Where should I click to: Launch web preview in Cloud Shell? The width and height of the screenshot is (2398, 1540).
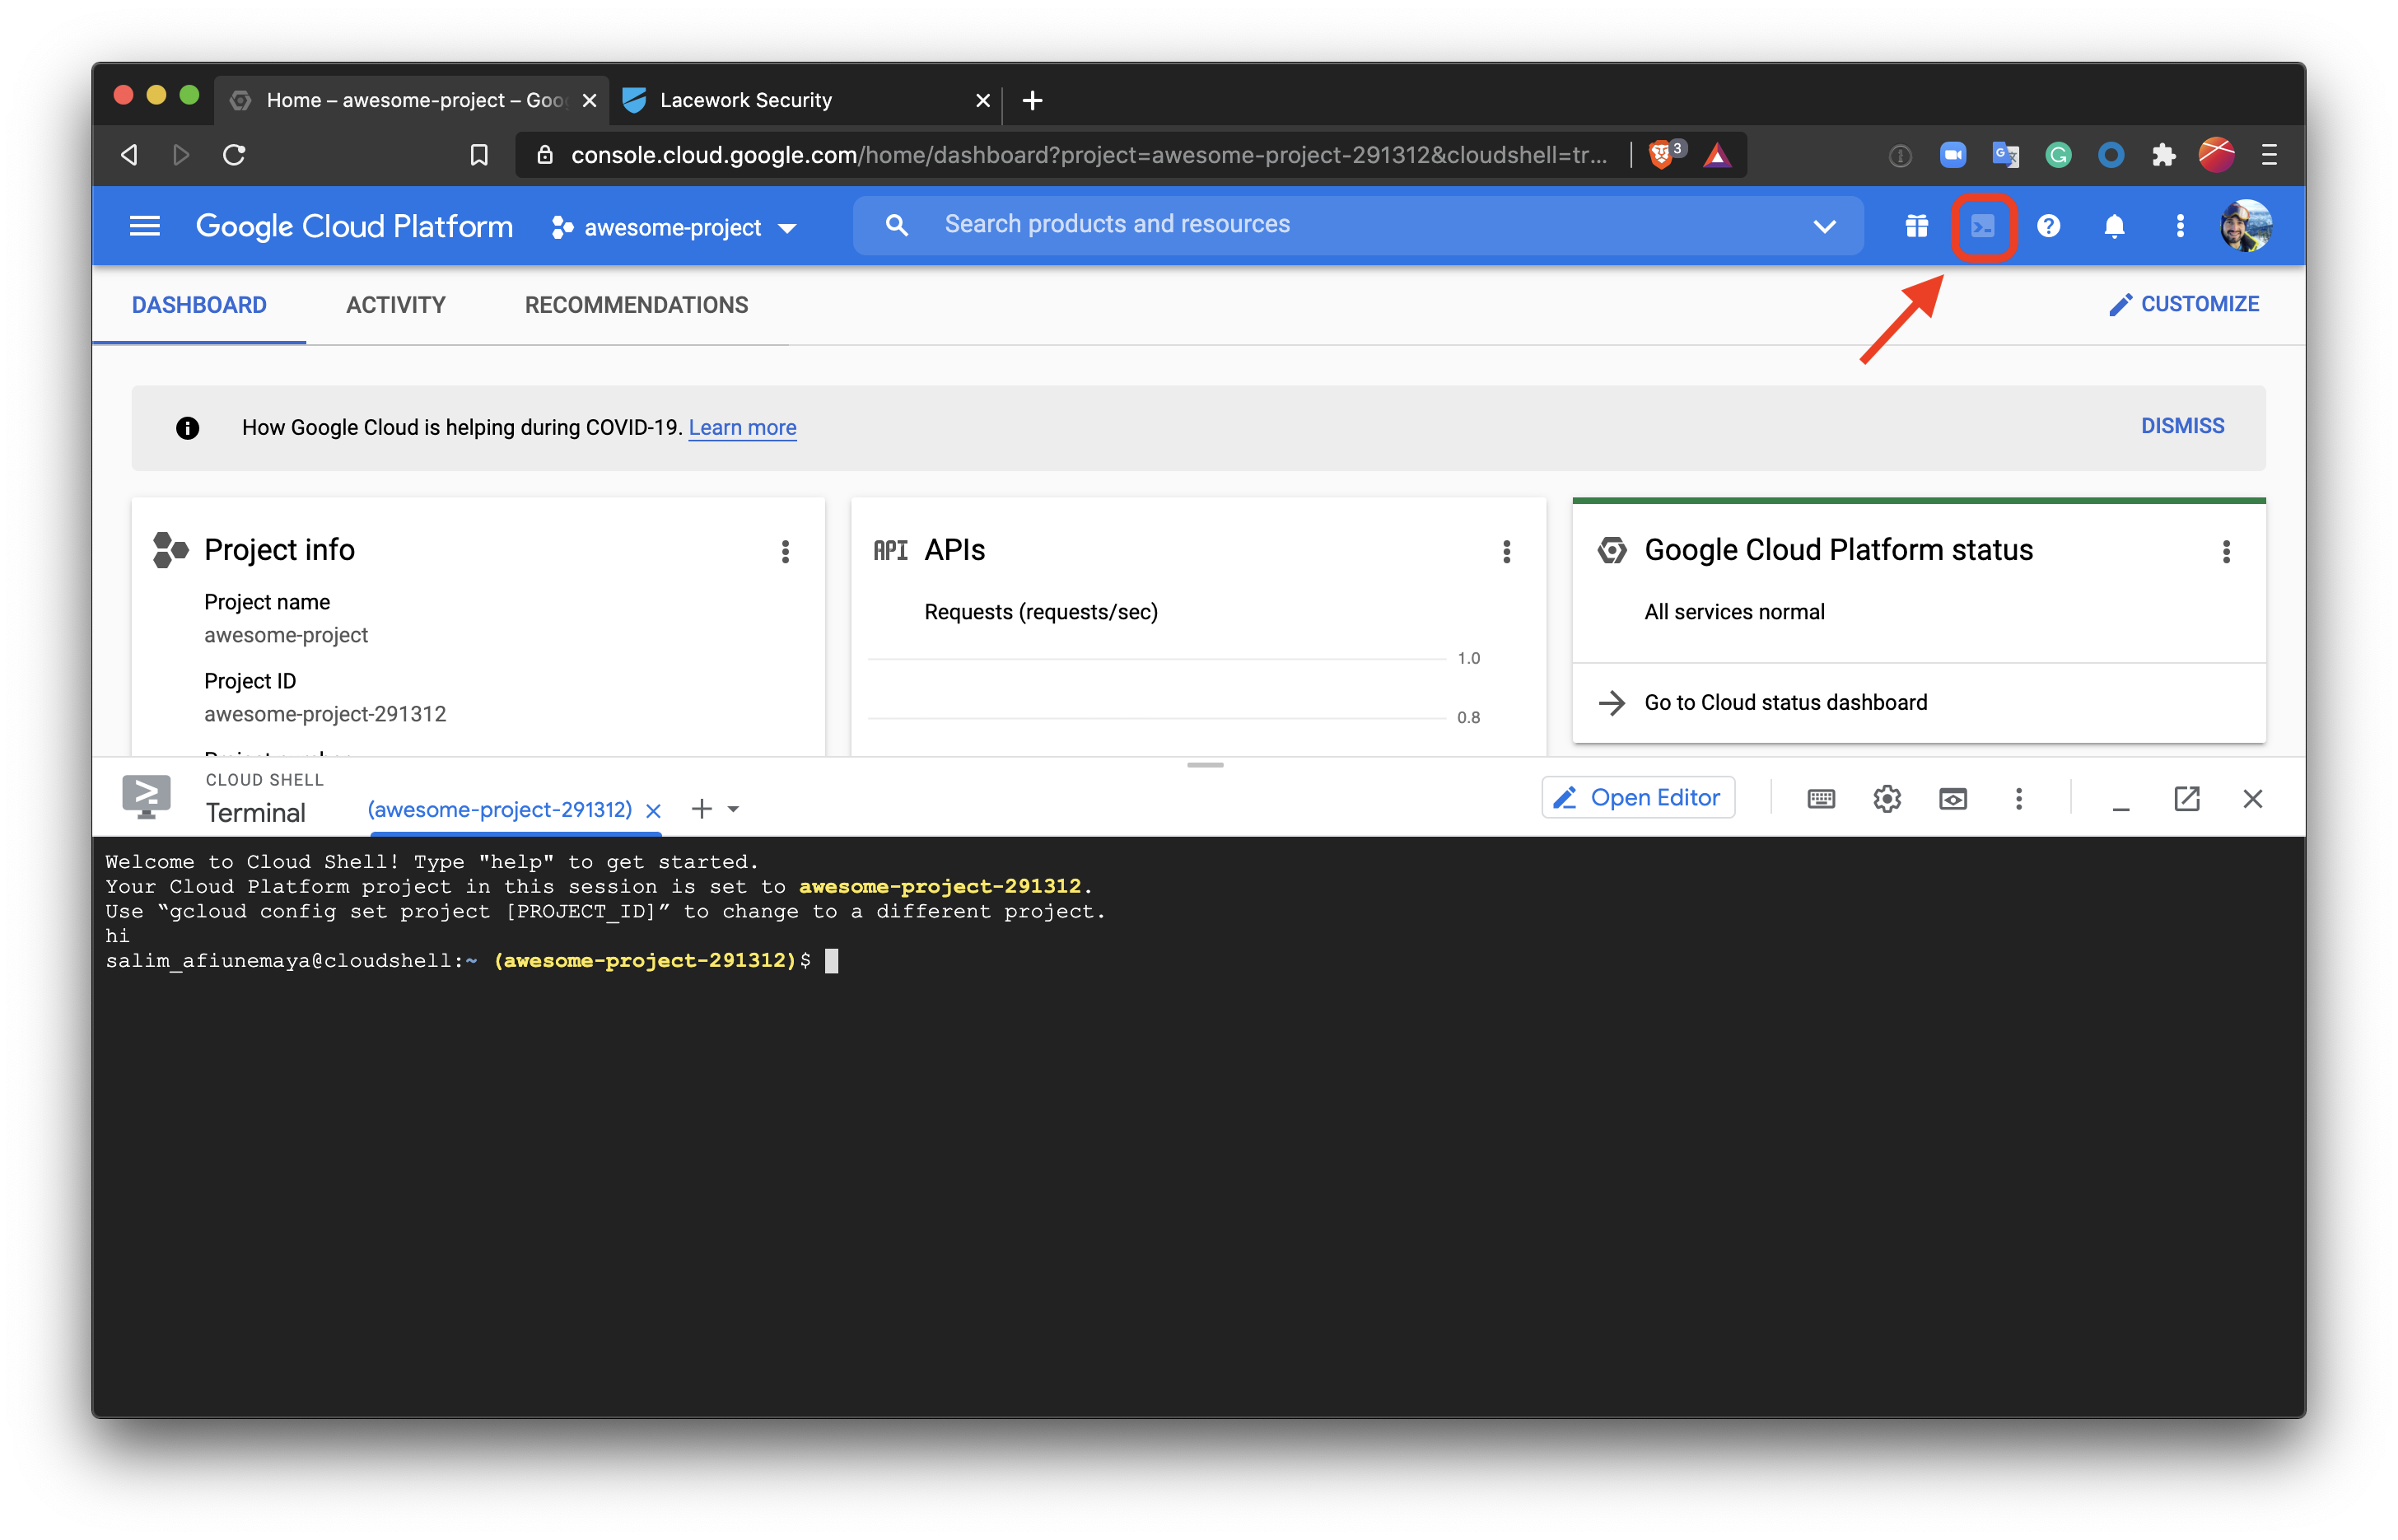[x=1953, y=798]
